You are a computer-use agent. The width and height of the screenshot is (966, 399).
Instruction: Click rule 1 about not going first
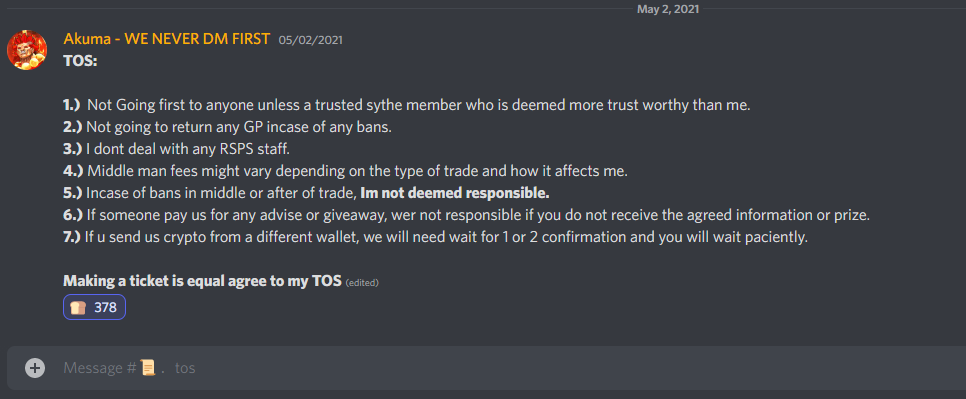click(x=407, y=105)
